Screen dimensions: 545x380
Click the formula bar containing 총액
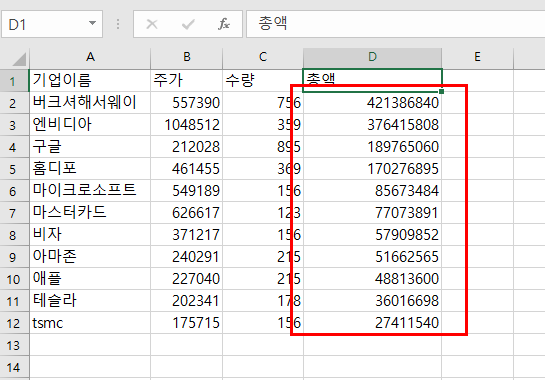[x=396, y=24]
